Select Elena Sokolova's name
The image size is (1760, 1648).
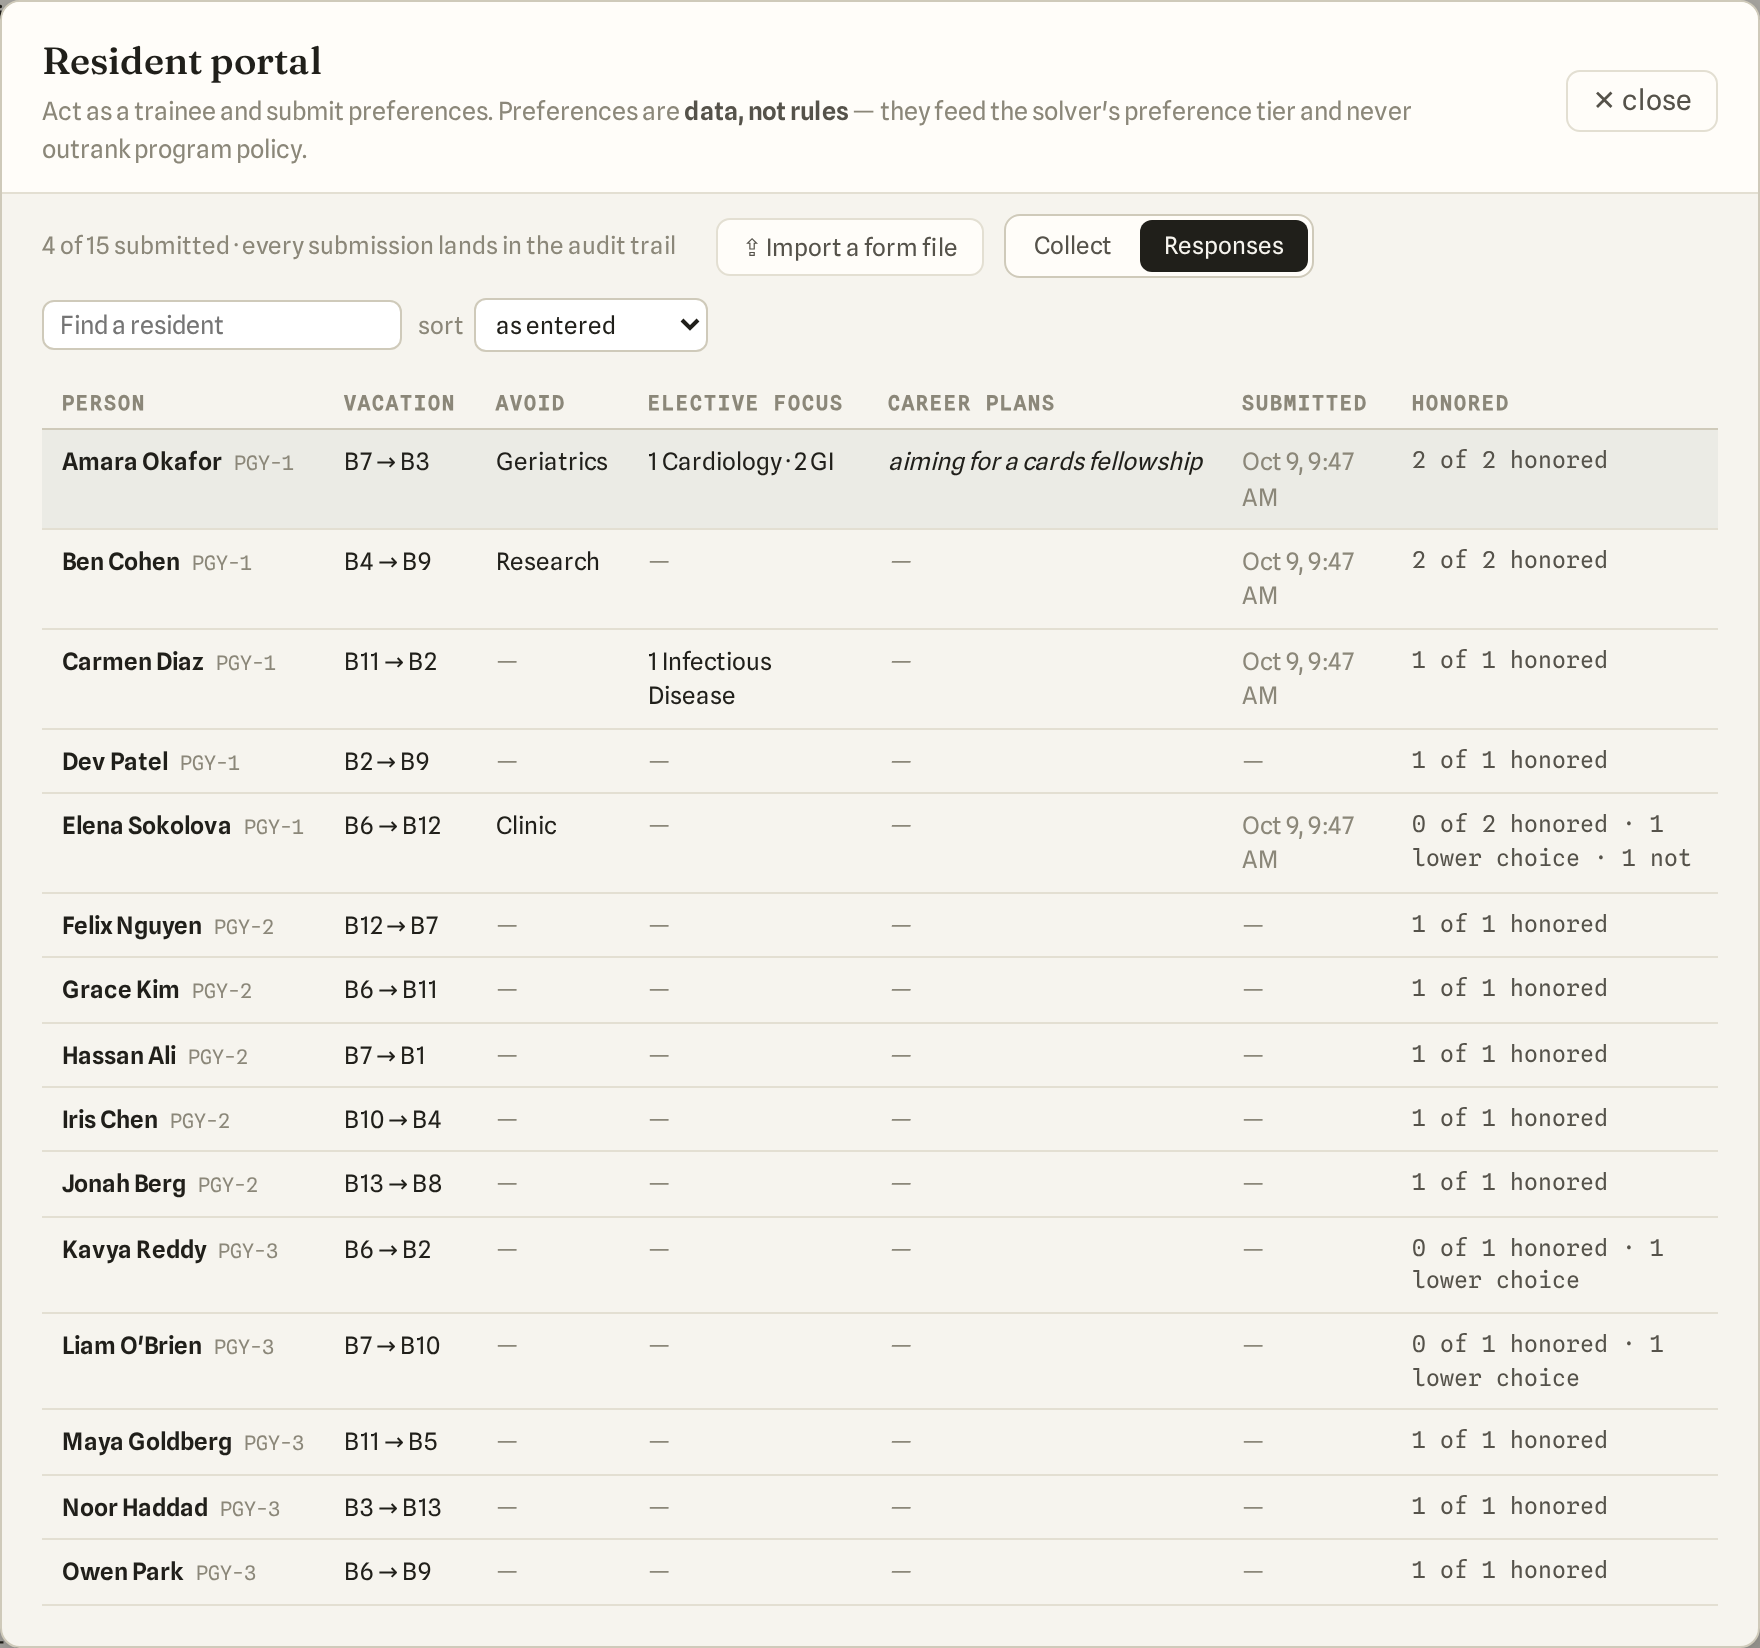pyautogui.click(x=146, y=825)
